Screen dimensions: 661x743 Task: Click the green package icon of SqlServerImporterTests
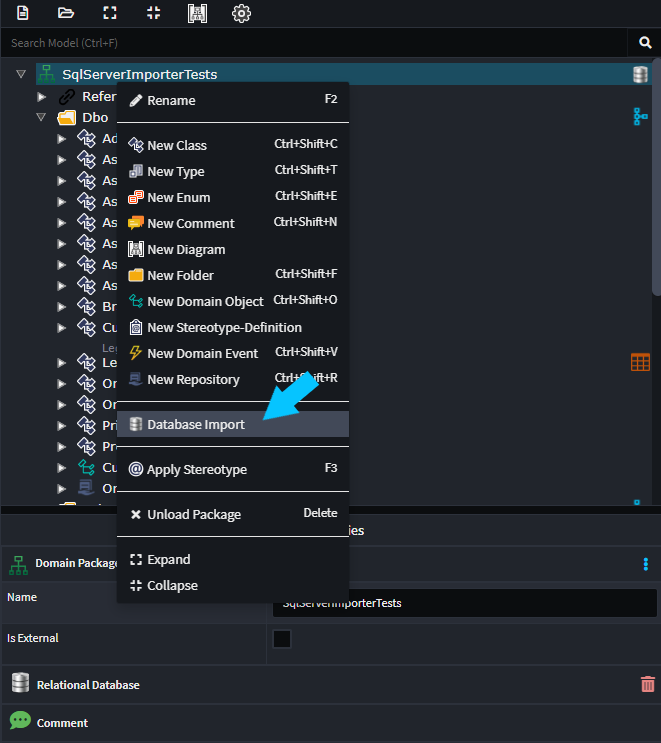[46, 74]
